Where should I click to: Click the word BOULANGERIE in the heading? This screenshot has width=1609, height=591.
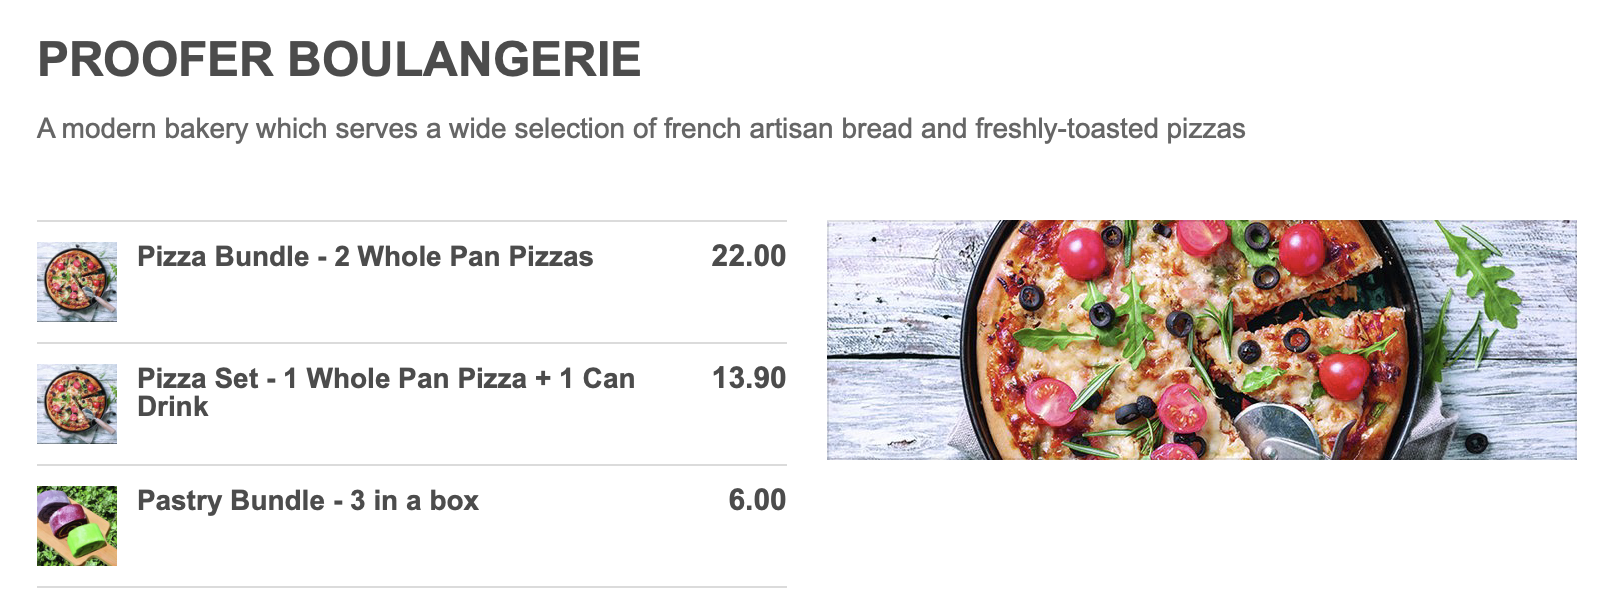[x=465, y=60]
